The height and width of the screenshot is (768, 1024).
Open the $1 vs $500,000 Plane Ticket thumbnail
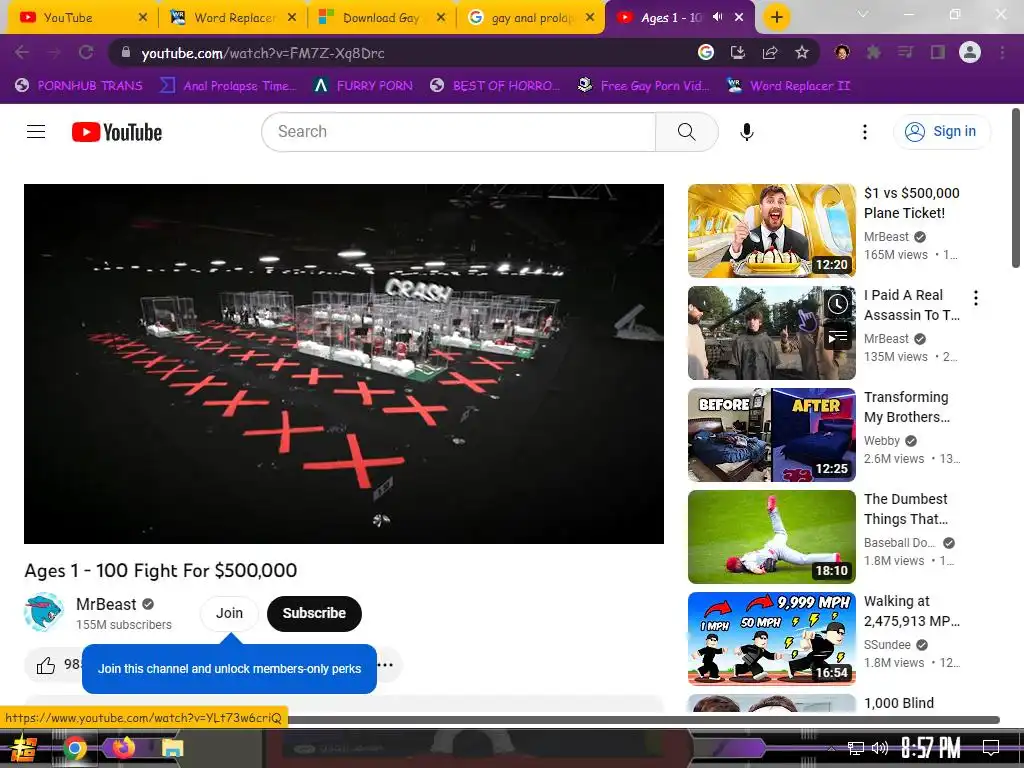pyautogui.click(x=771, y=231)
